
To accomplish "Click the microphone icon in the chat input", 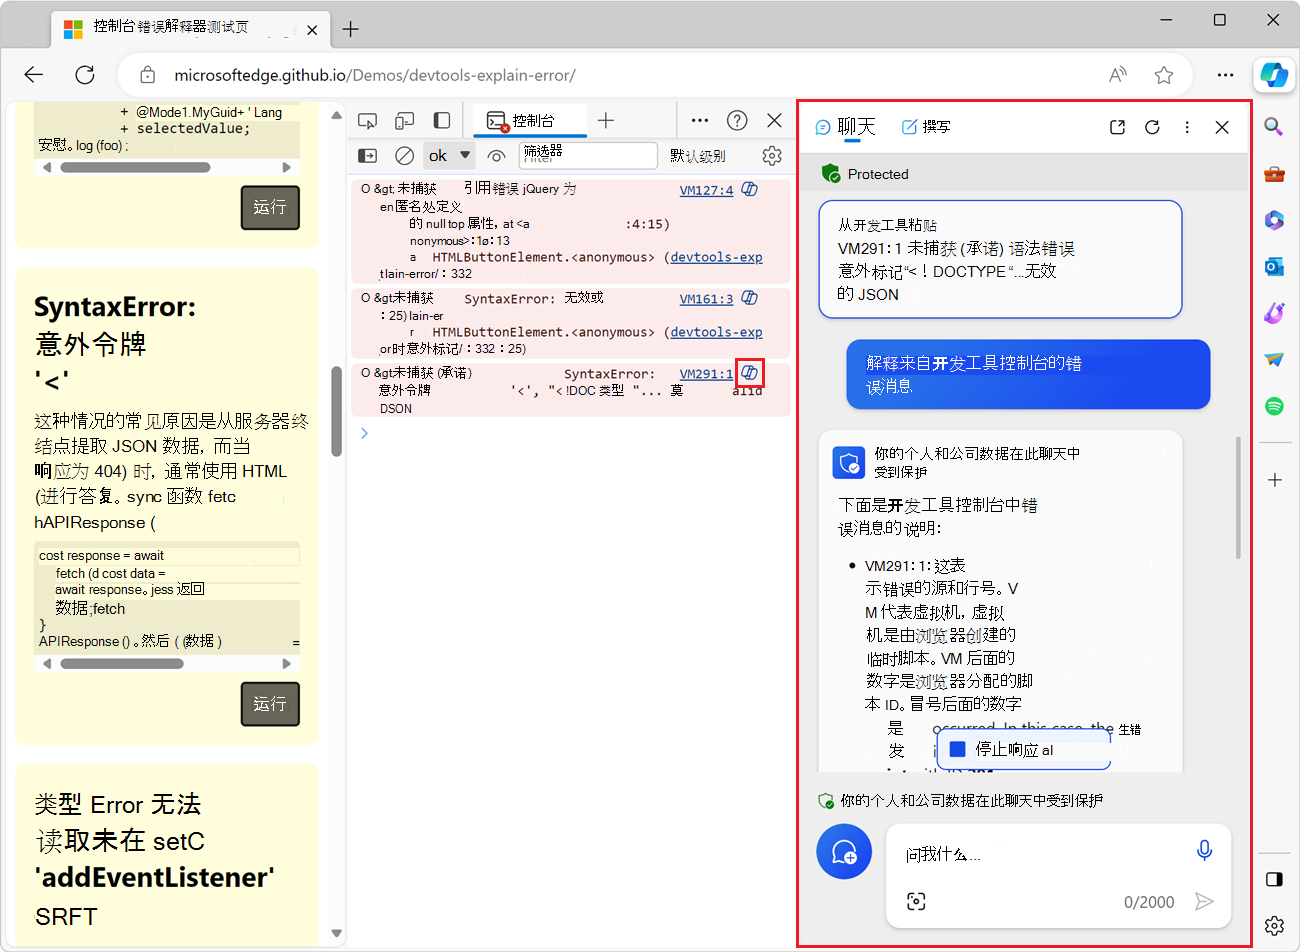I will click(1204, 849).
